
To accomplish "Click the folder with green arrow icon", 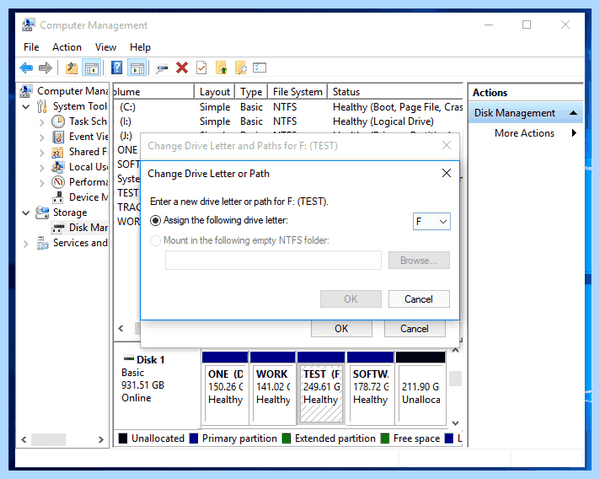I will pyautogui.click(x=222, y=68).
